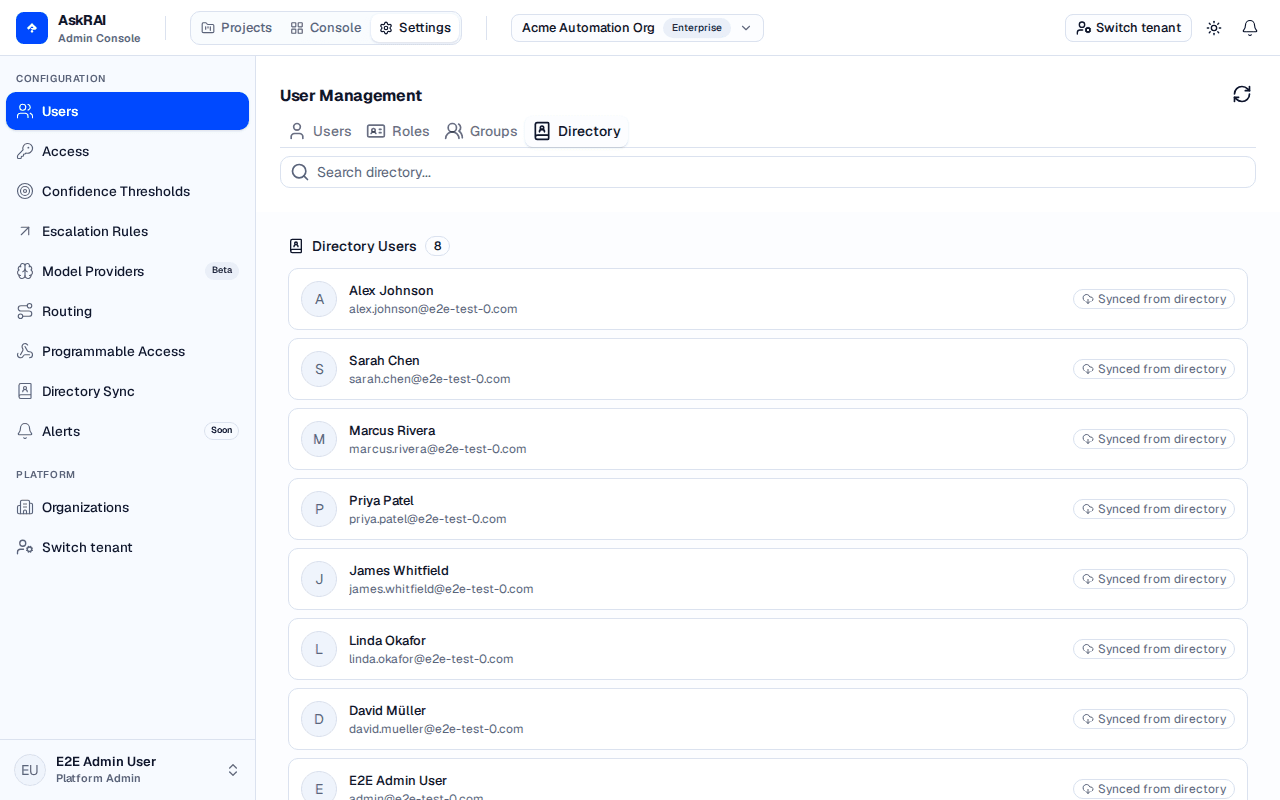Click email sarah.chen@e2e-test-0.com
The width and height of the screenshot is (1280, 800).
[x=430, y=379]
